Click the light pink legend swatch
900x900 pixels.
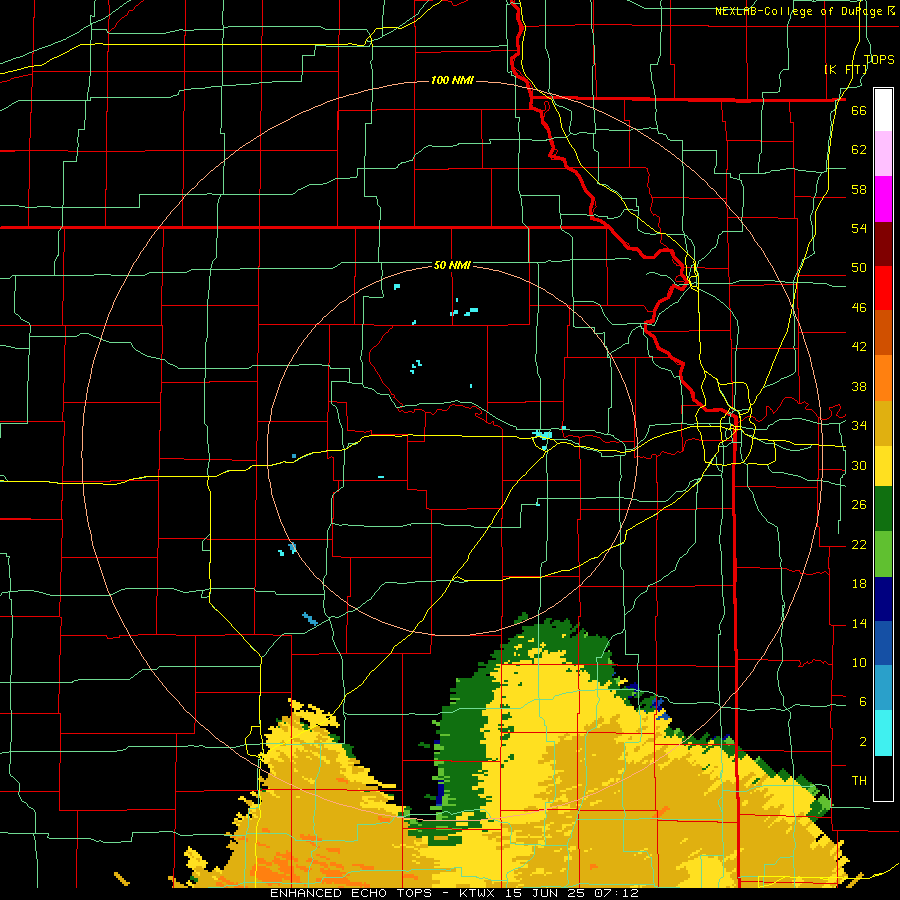tap(883, 154)
